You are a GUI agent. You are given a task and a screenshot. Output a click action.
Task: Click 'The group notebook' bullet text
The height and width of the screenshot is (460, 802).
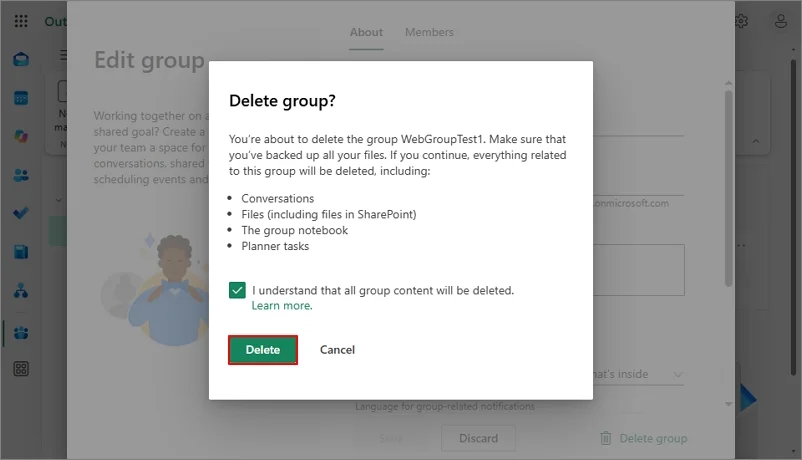tap(295, 230)
